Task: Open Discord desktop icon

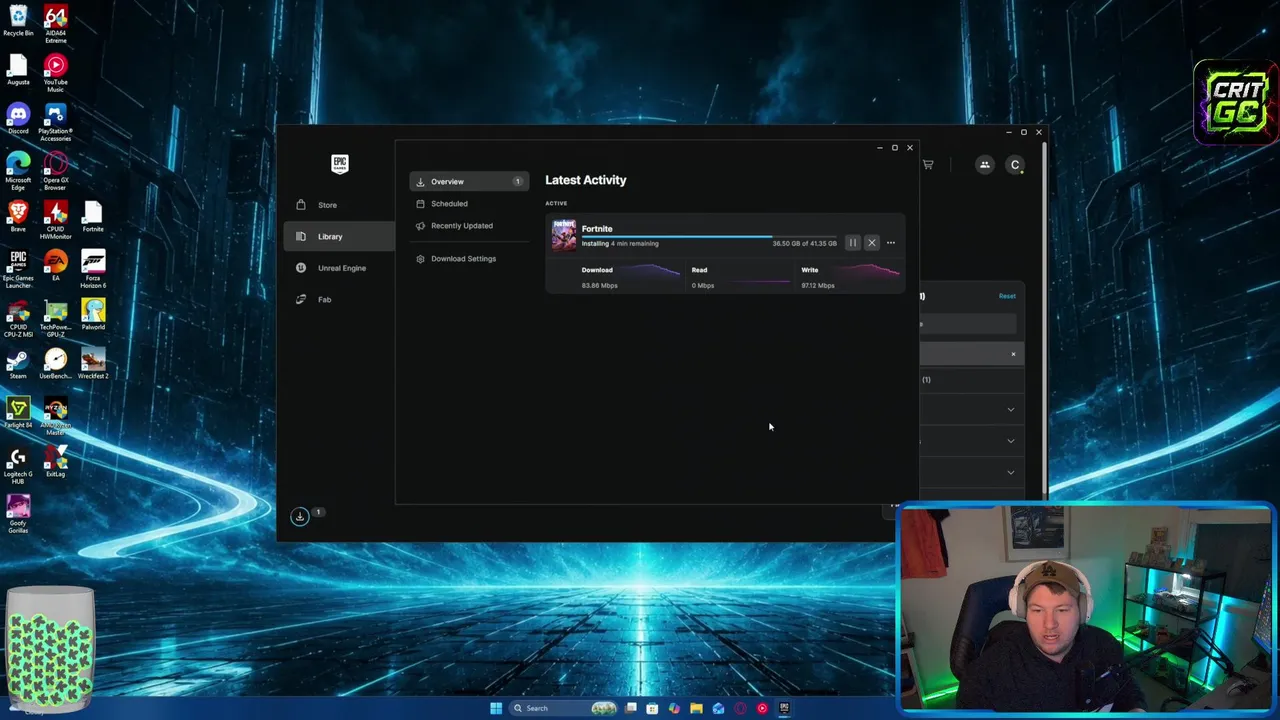Action: tap(18, 119)
